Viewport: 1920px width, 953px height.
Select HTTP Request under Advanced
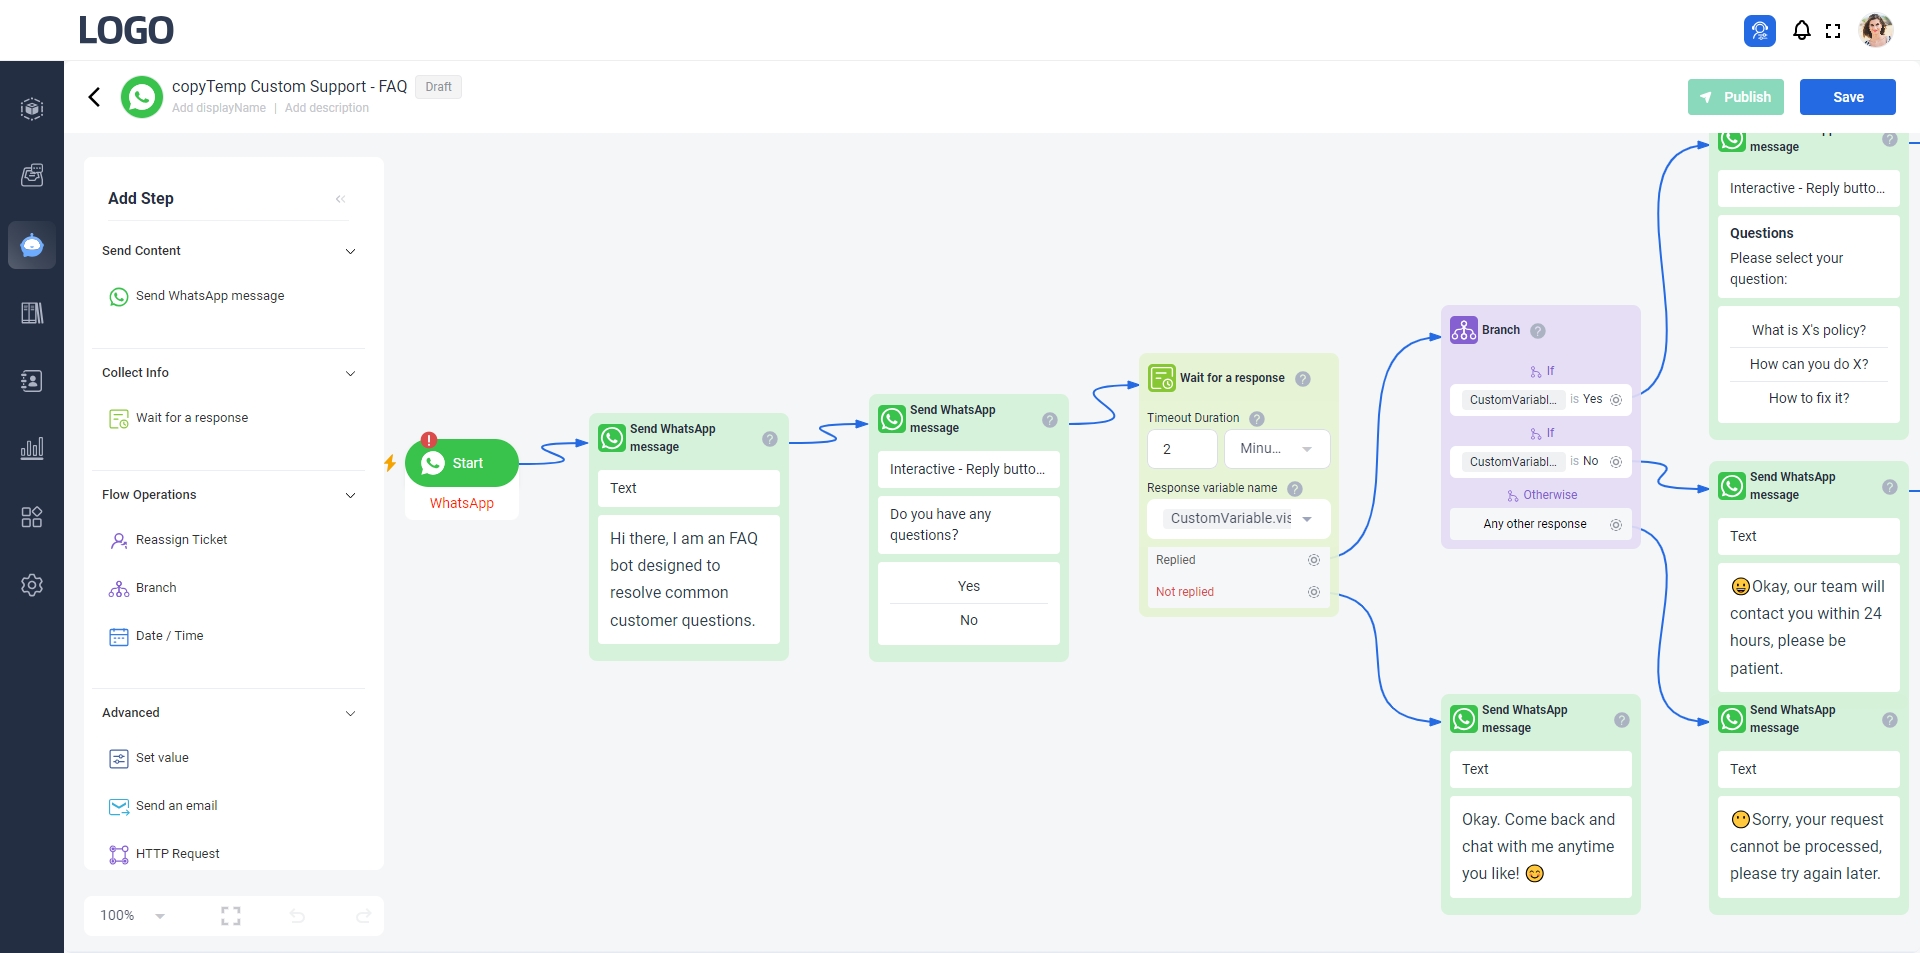[x=177, y=854]
